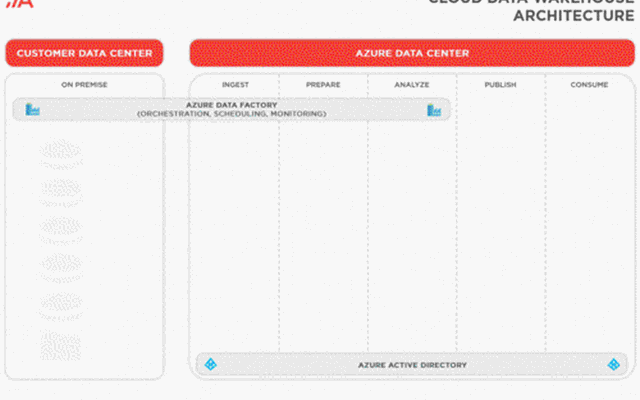The height and width of the screenshot is (400, 640).
Task: Click the On Premise heading
Action: pyautogui.click(x=84, y=84)
